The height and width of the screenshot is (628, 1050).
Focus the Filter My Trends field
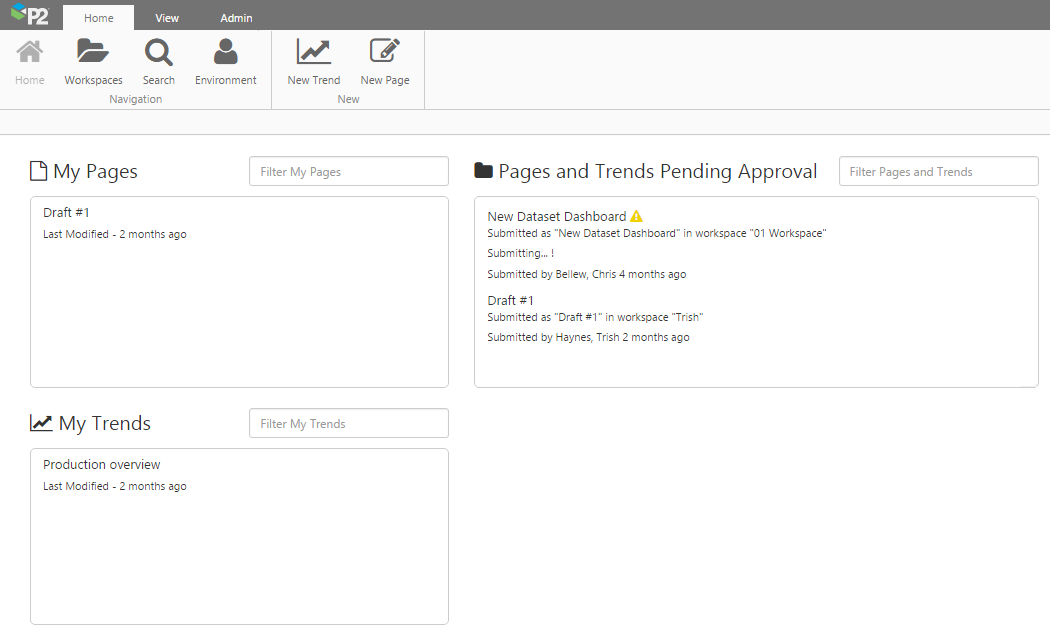coord(349,424)
